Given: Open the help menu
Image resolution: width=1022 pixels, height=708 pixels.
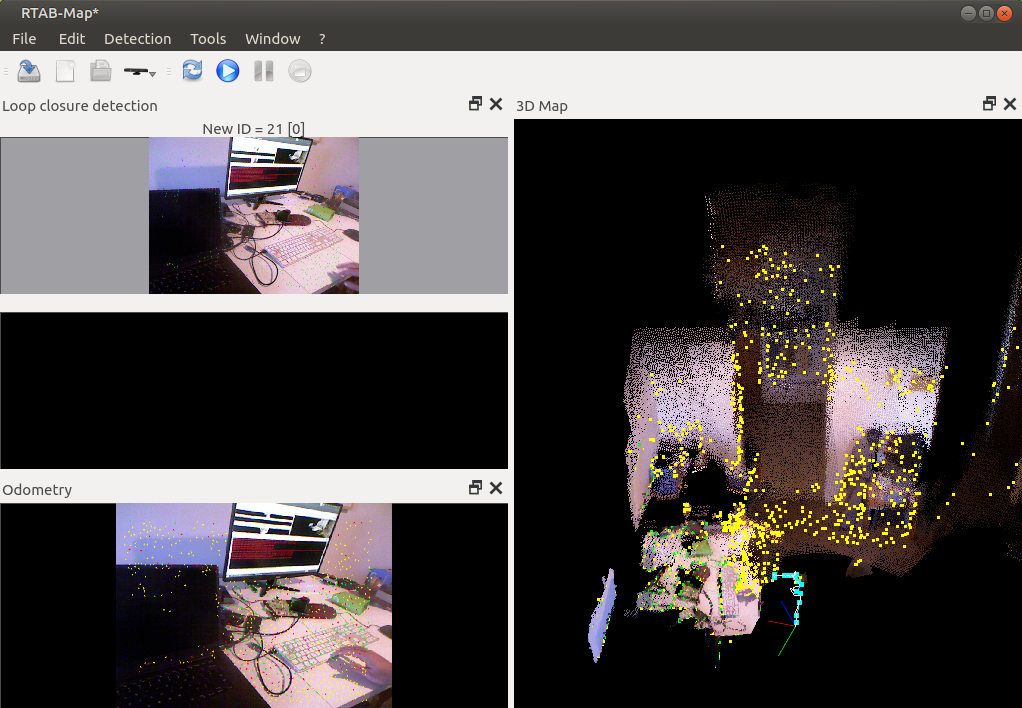Looking at the screenshot, I should 321,38.
